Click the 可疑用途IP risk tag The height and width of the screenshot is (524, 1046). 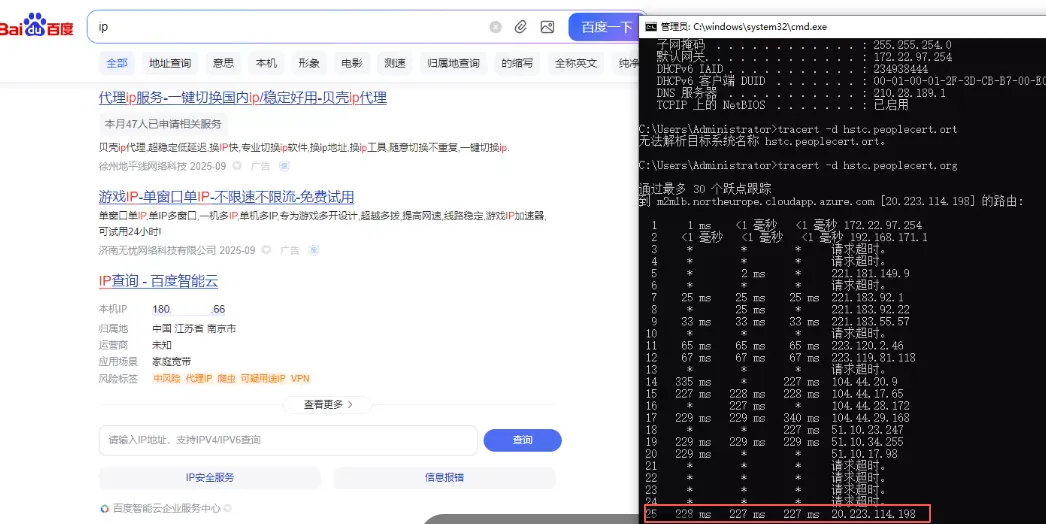(263, 378)
